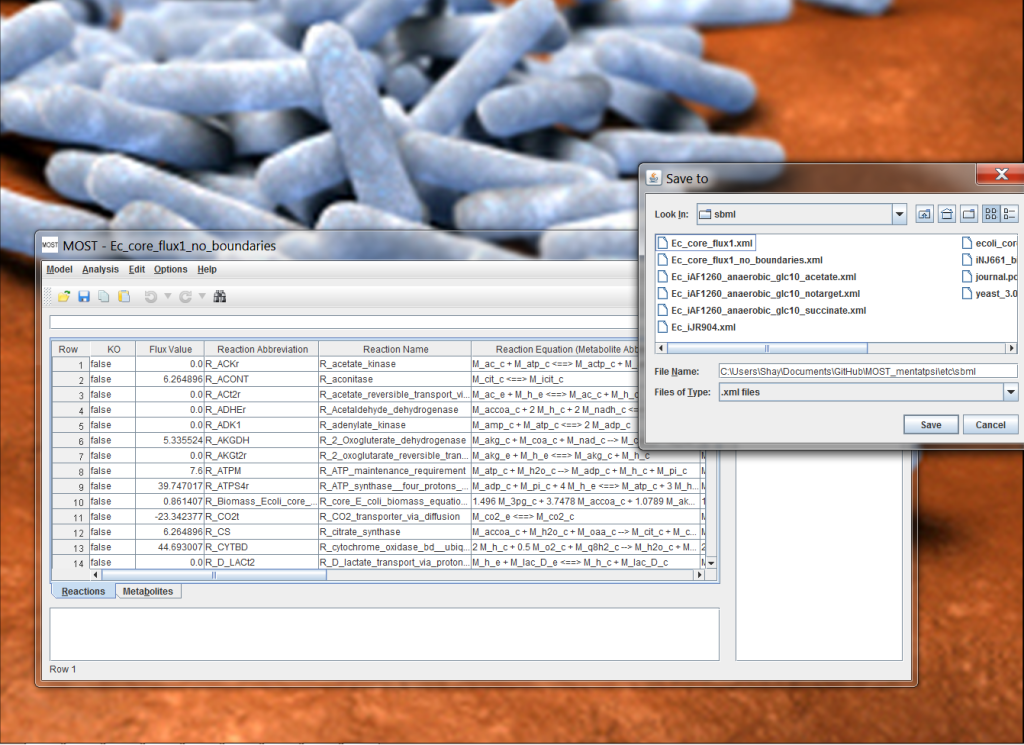Open the Files of Type dropdown
The width and height of the screenshot is (1024, 745).
pos(1009,392)
